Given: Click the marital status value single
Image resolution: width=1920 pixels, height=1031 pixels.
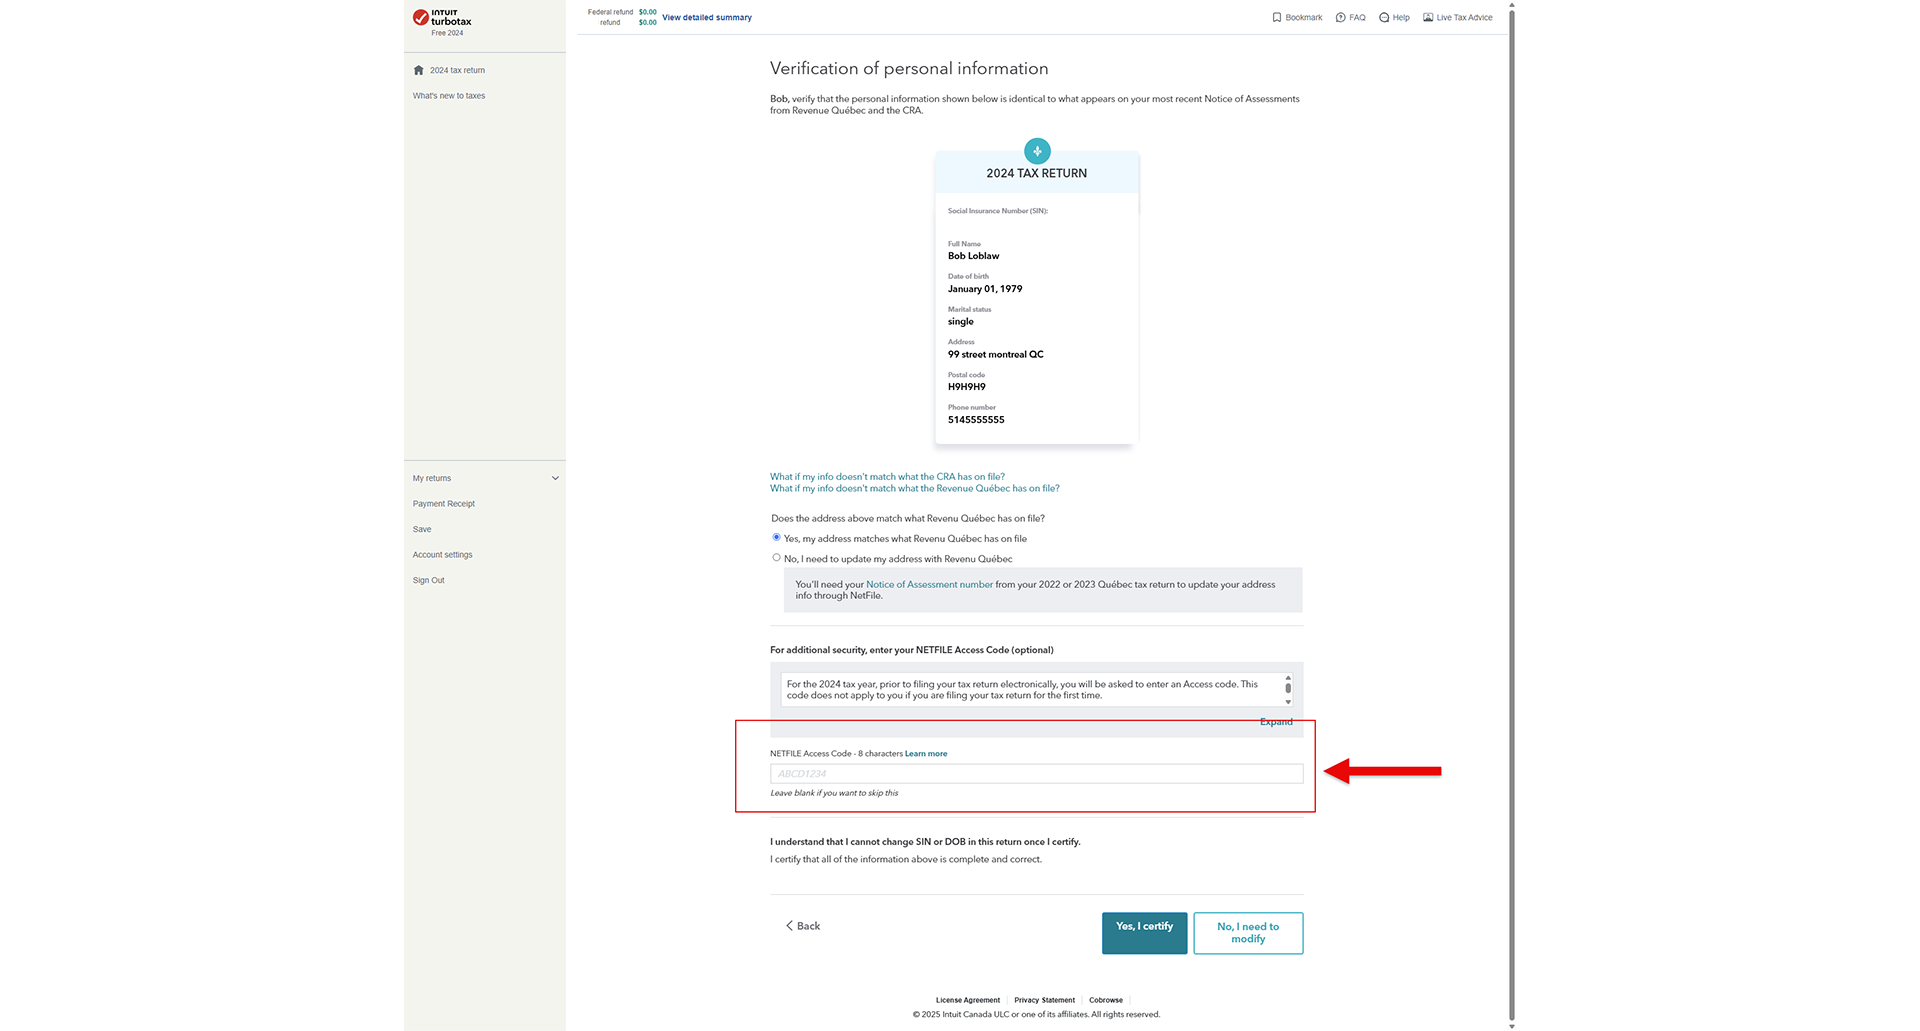Looking at the screenshot, I should pyautogui.click(x=960, y=322).
